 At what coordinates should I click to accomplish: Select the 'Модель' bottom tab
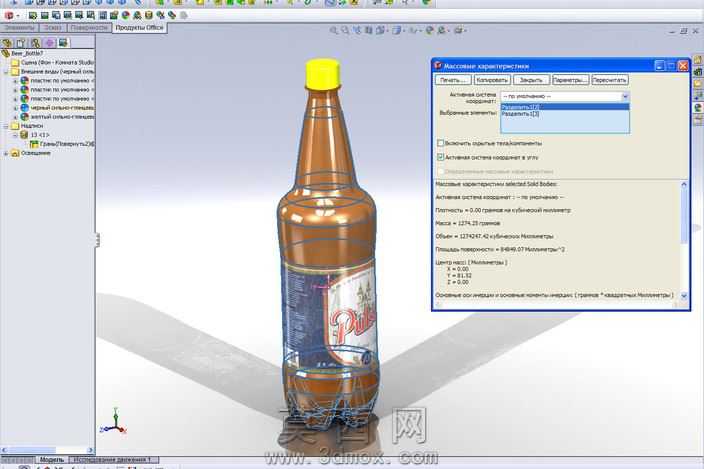coord(52,460)
